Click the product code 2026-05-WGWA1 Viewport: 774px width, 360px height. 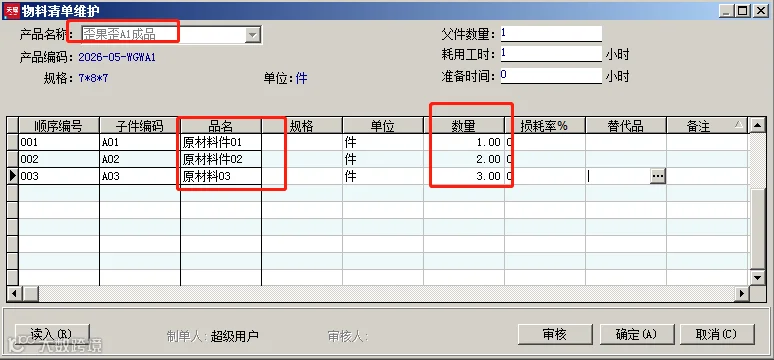click(117, 57)
